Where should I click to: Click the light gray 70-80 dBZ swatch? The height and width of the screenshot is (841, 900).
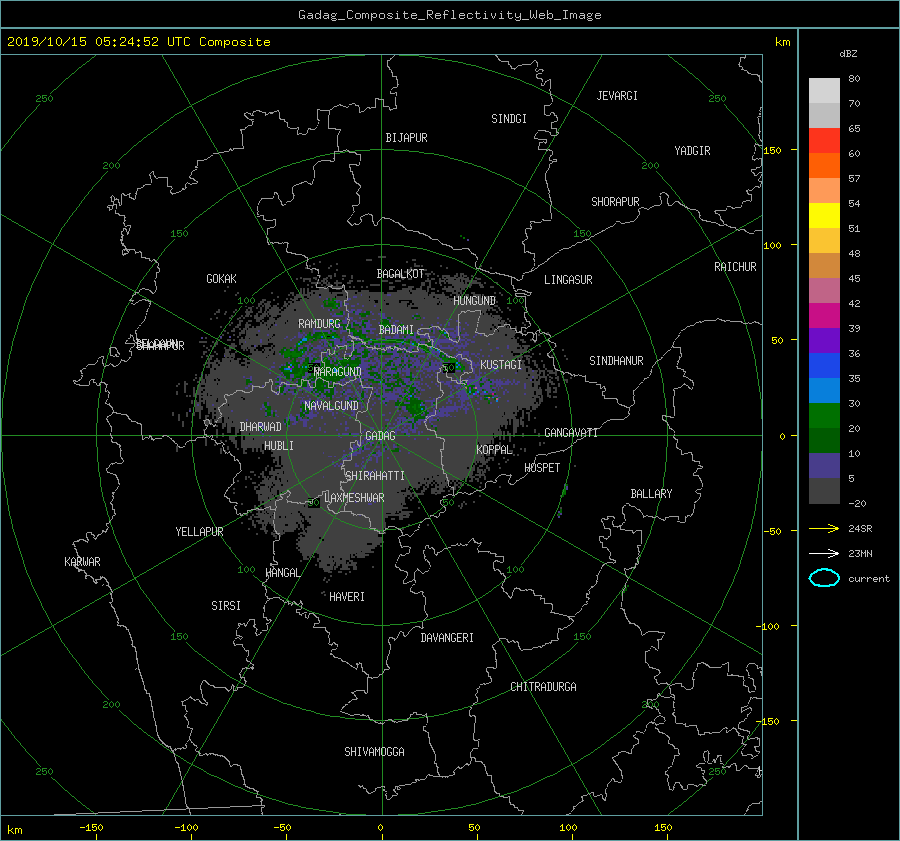[x=824, y=90]
